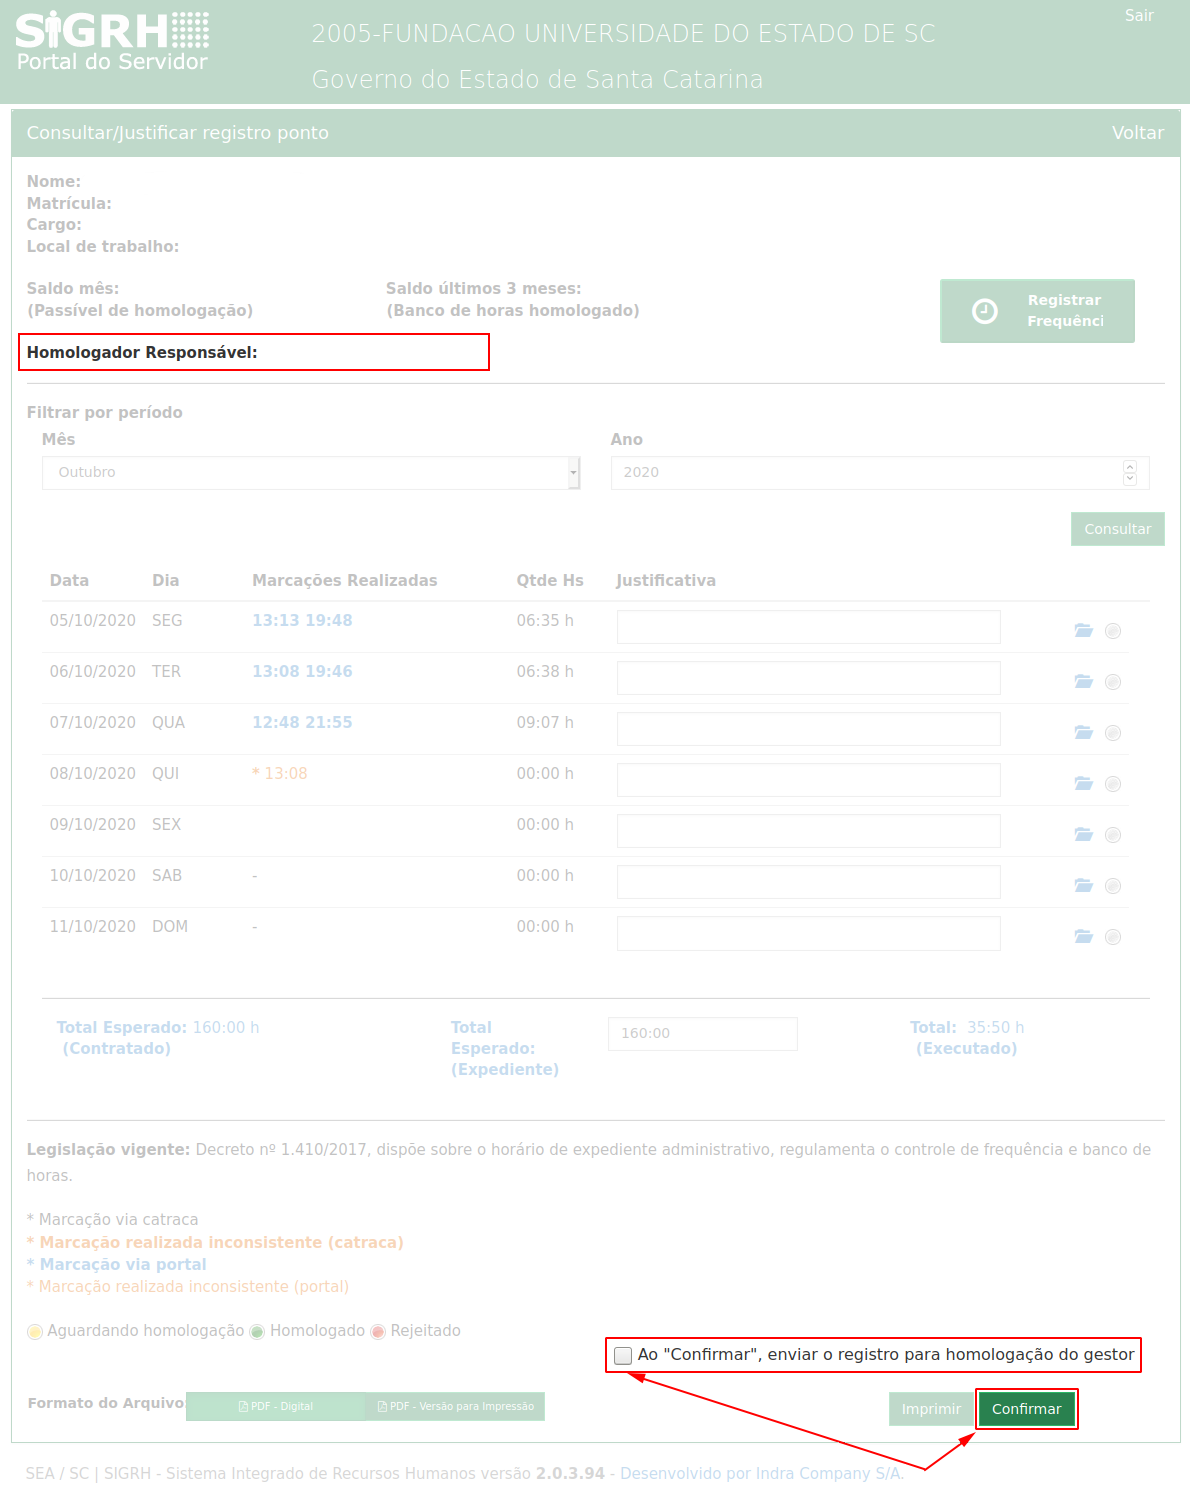Click folder icon for 10/10/2020 row

coord(1083,885)
